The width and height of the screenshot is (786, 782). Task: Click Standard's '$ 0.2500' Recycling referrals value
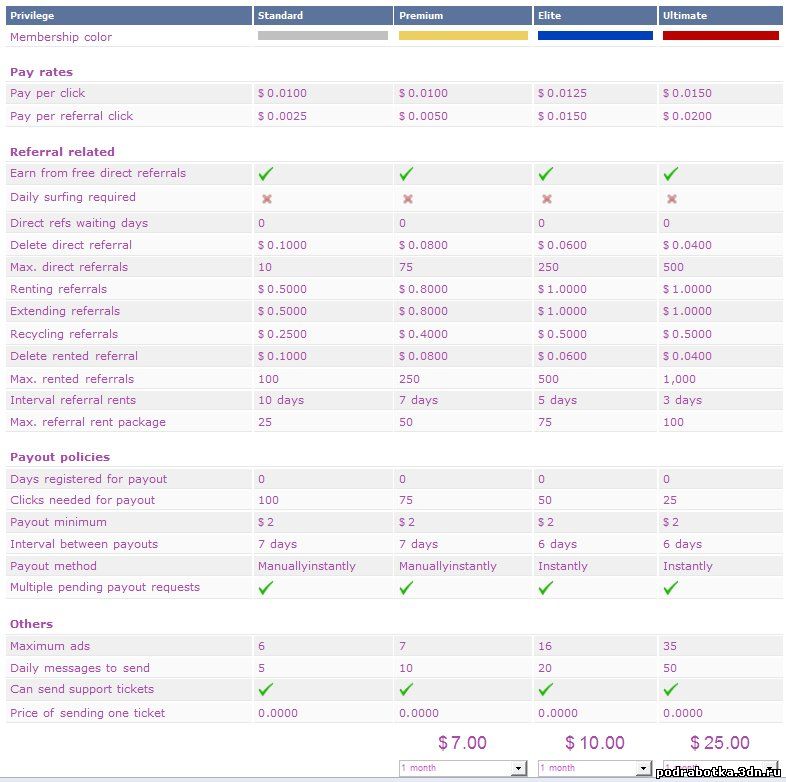[282, 334]
